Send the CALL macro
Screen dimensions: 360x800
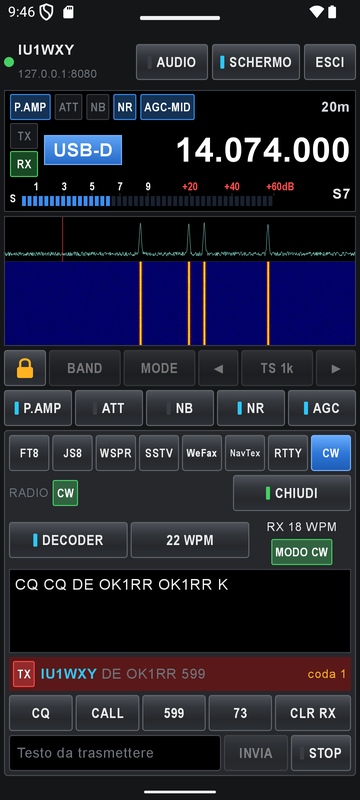coord(108,713)
